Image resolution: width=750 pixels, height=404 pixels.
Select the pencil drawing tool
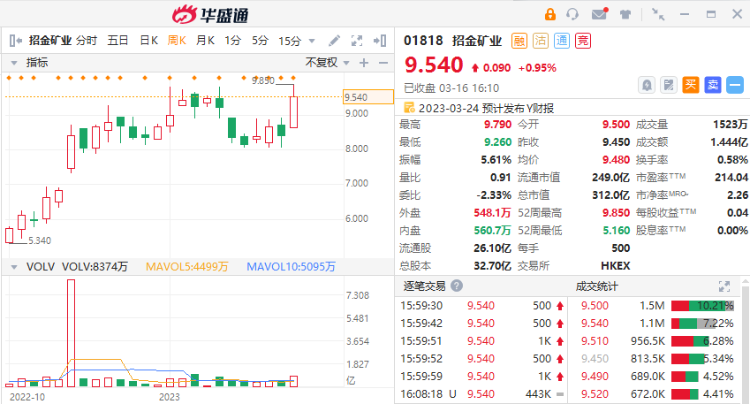coord(334,41)
